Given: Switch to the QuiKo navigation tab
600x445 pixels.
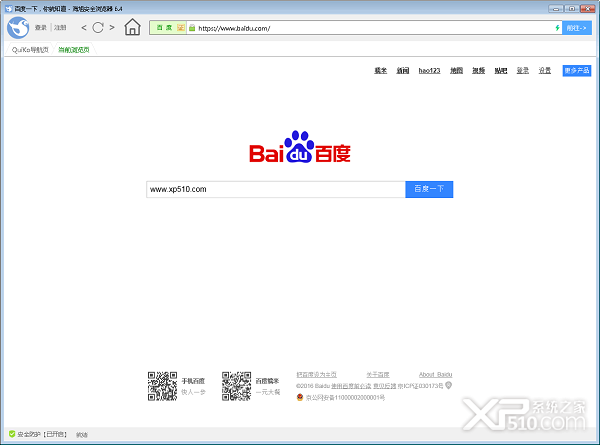Looking at the screenshot, I should 30,50.
